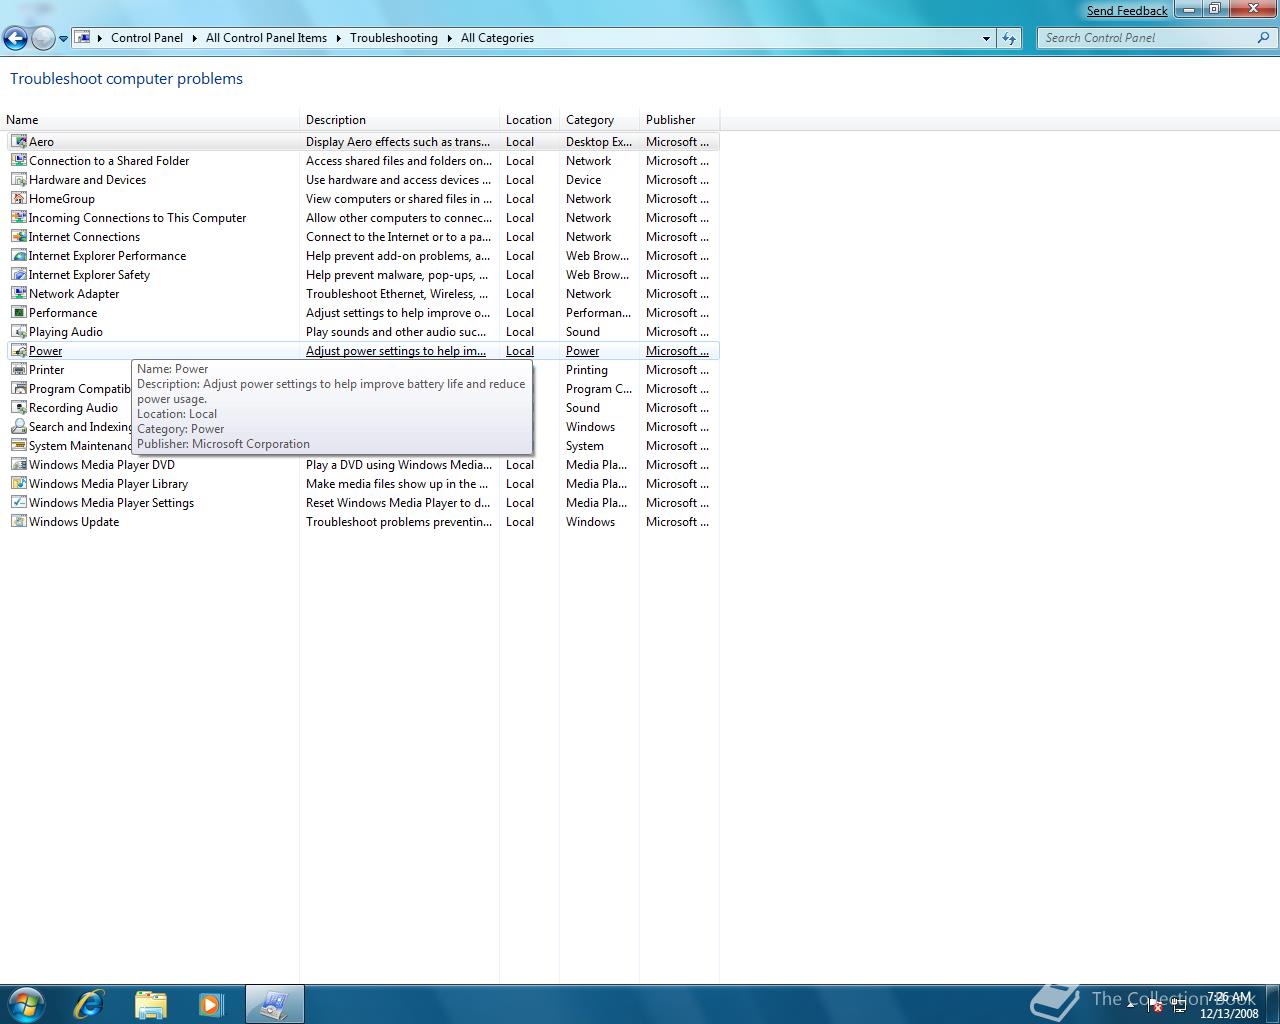Click the 'Desktop Ex...' category cell
1280x1024 pixels.
(599, 142)
